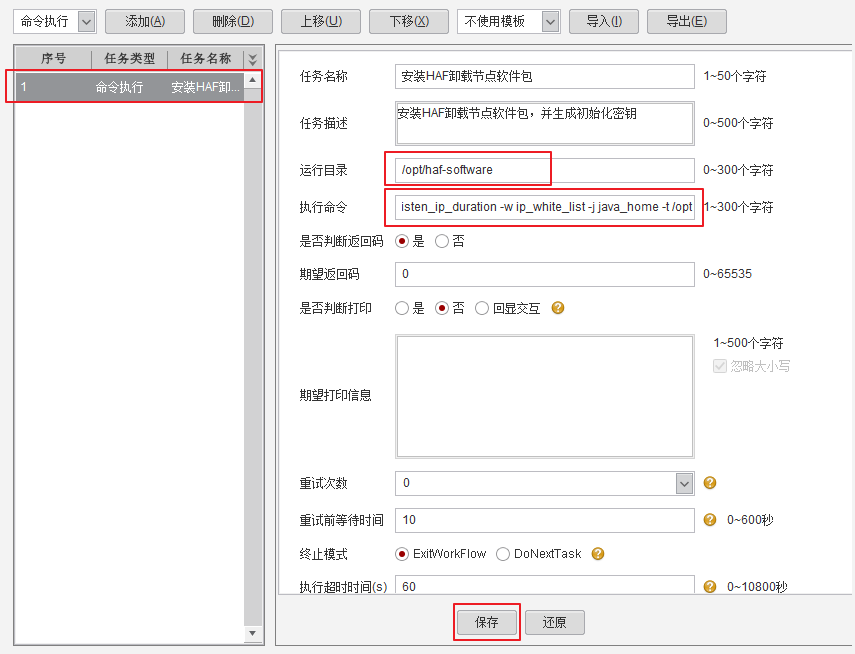Focus the 期望打印信息 text area

pos(545,397)
